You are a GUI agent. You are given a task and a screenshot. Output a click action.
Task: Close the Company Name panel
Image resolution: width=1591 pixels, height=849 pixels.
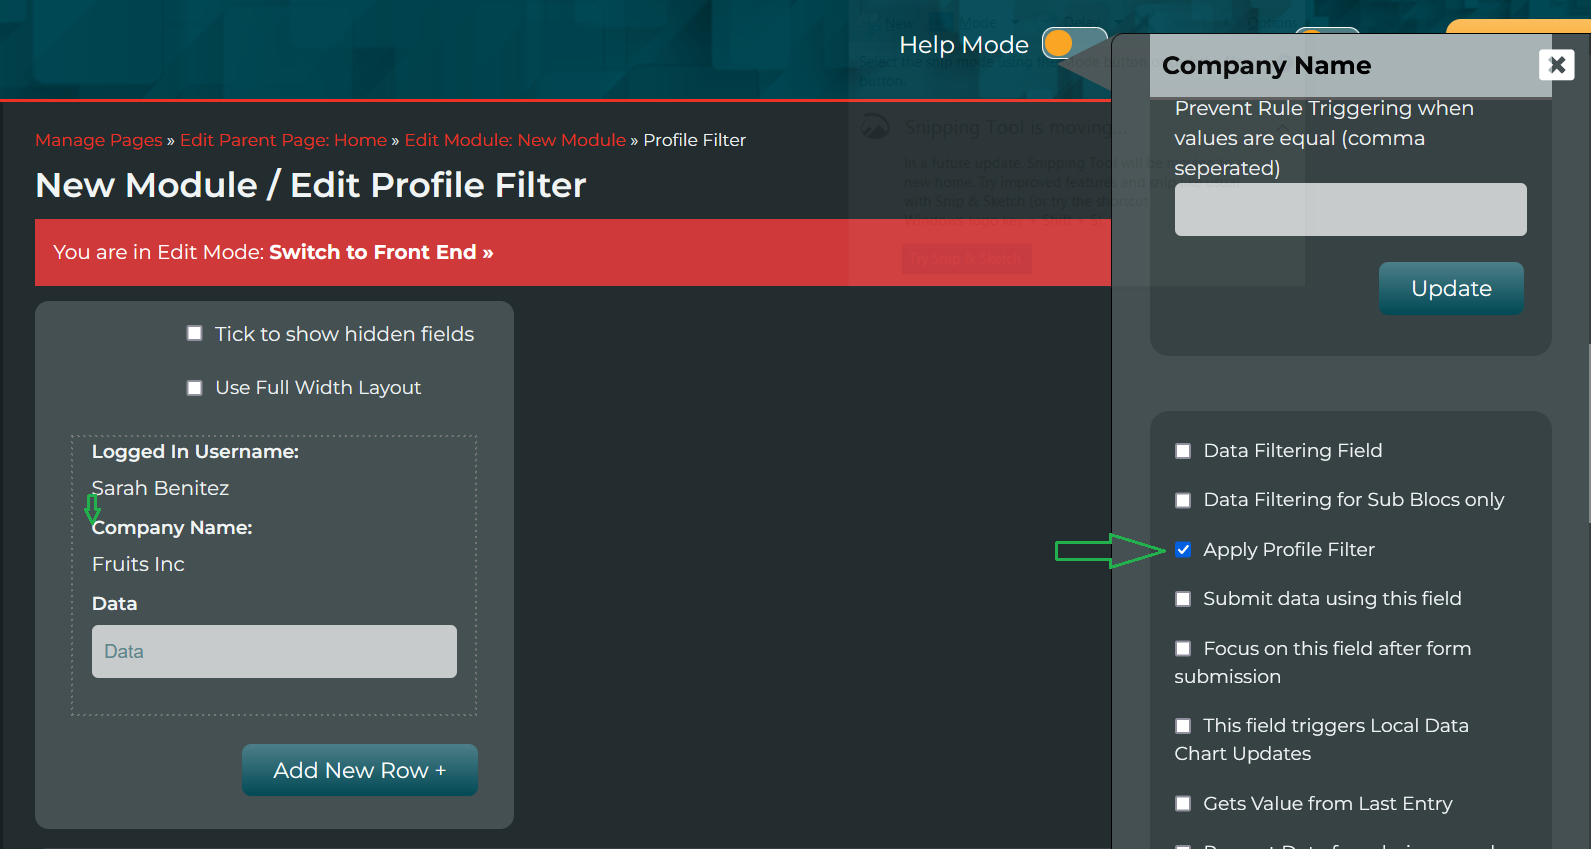(x=1556, y=65)
